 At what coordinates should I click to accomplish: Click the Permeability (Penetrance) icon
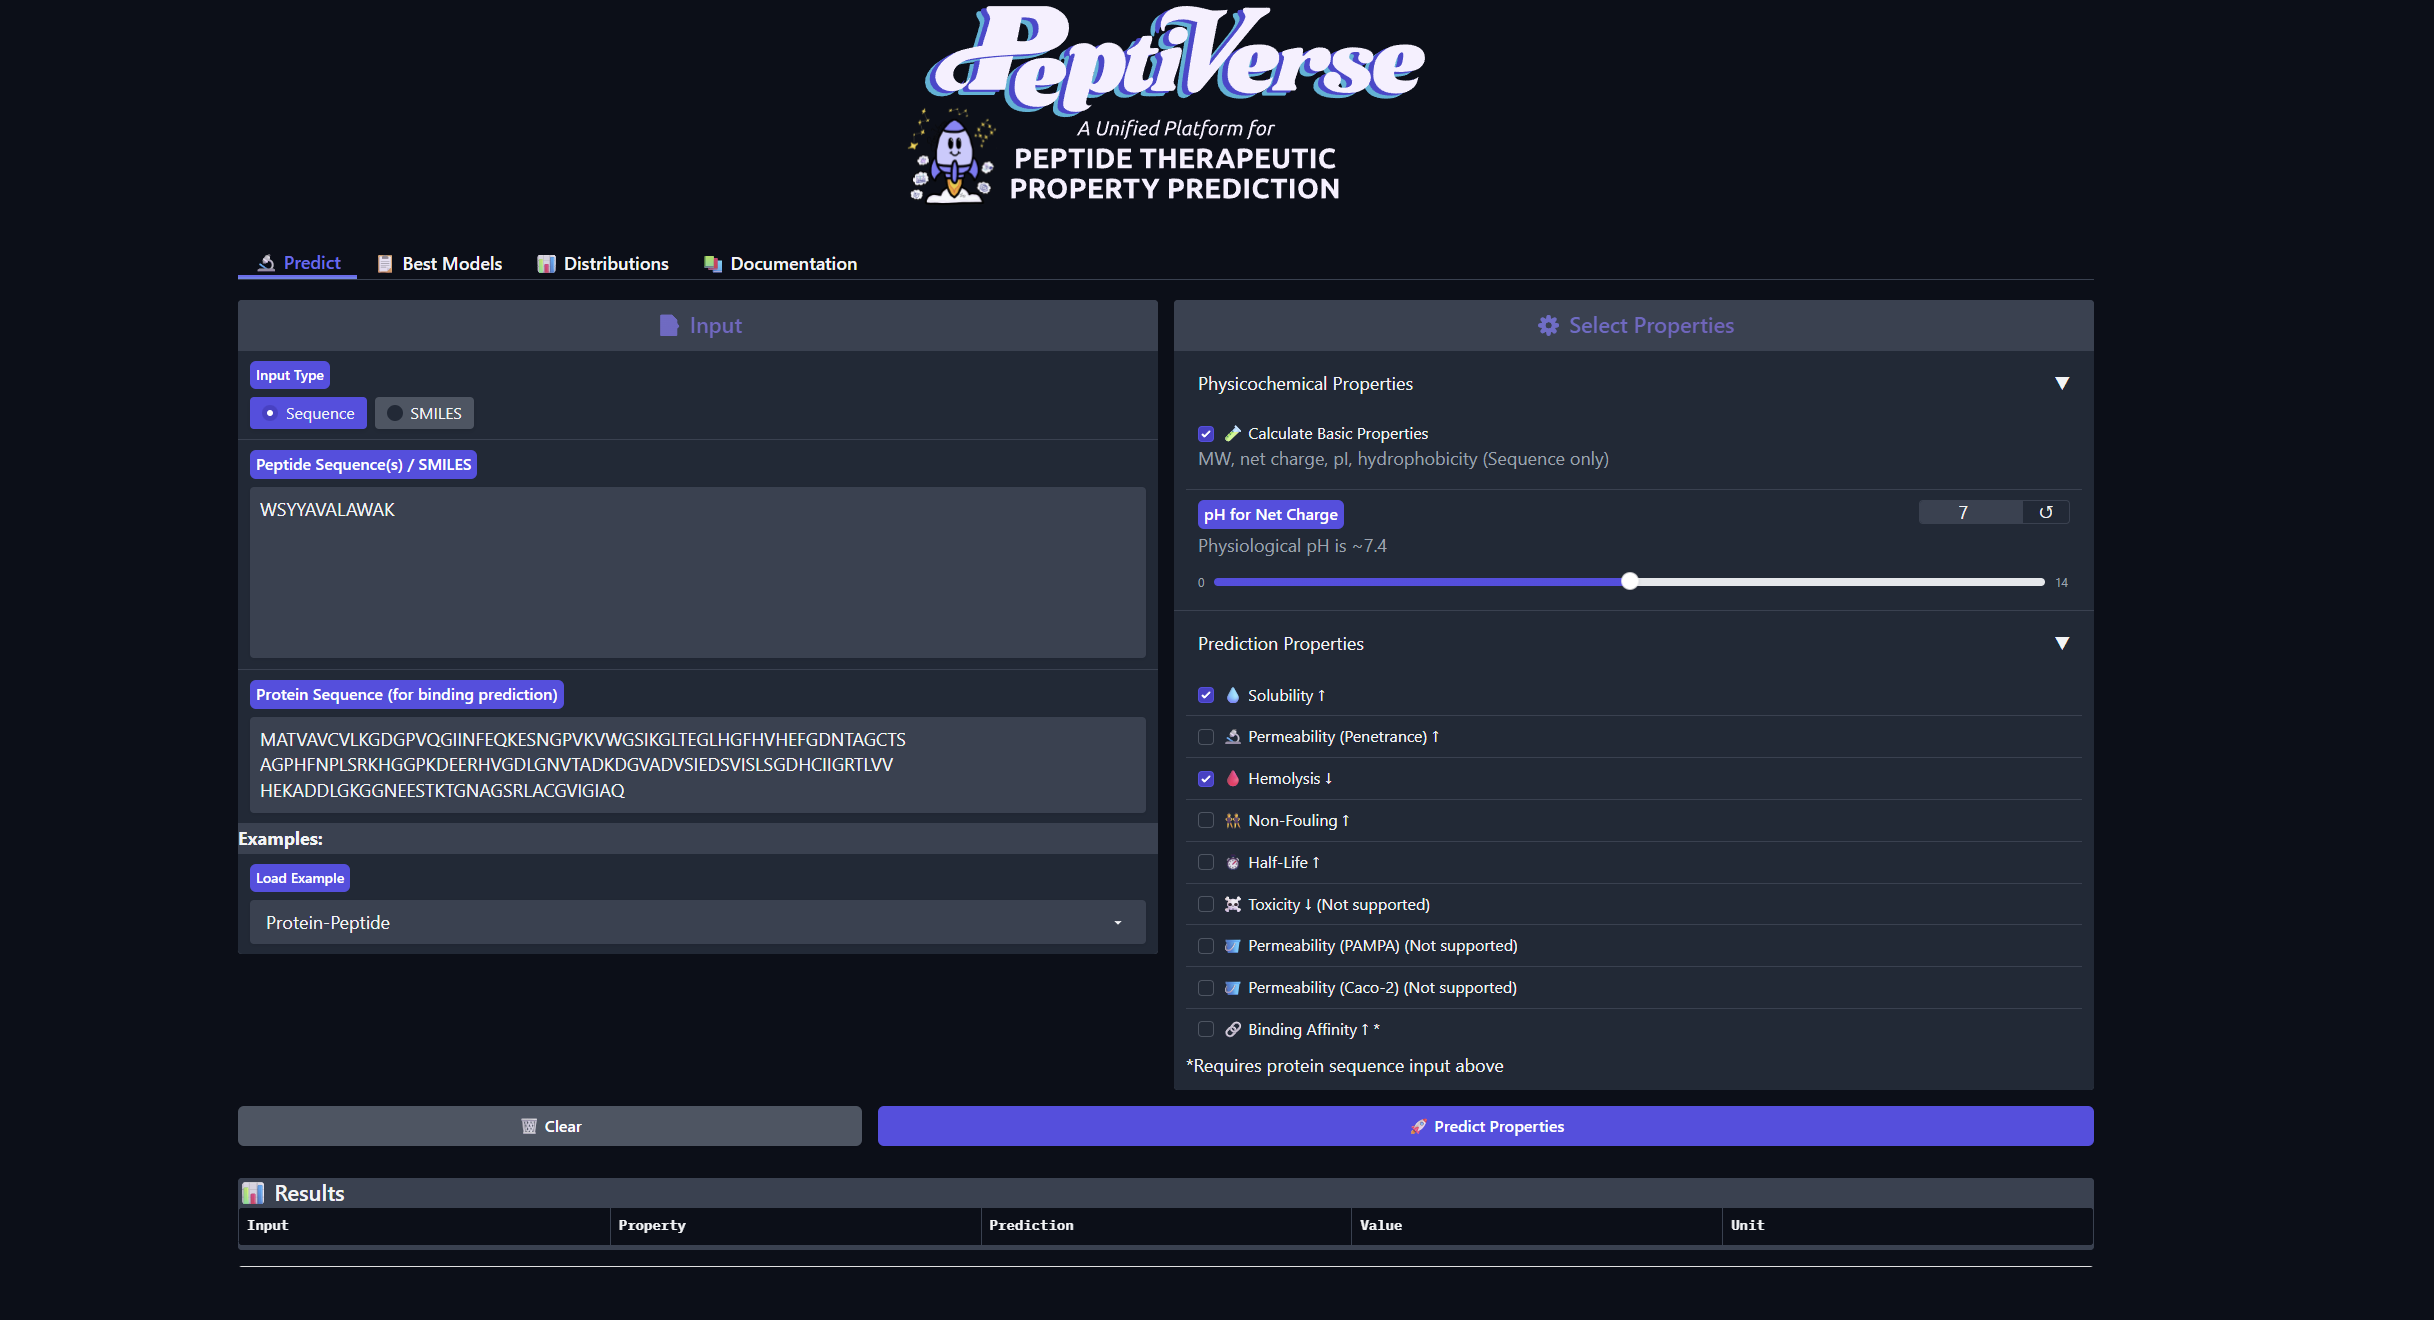1233,737
